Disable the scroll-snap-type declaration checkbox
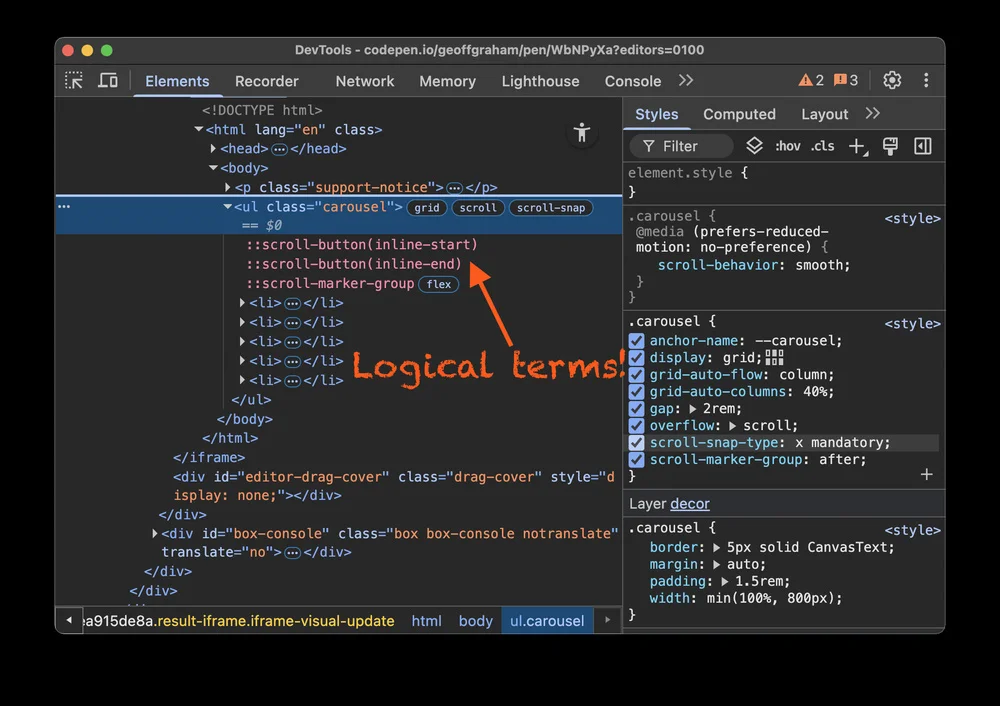 [x=636, y=443]
